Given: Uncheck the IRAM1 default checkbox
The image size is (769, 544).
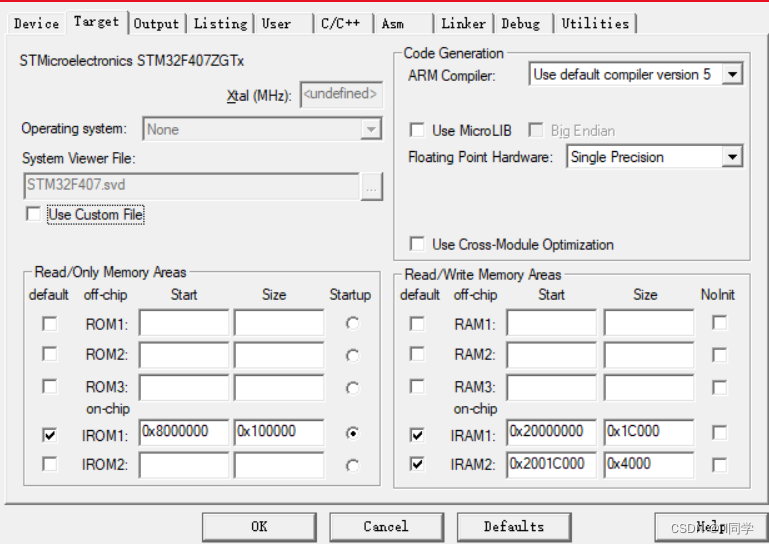Looking at the screenshot, I should point(417,435).
